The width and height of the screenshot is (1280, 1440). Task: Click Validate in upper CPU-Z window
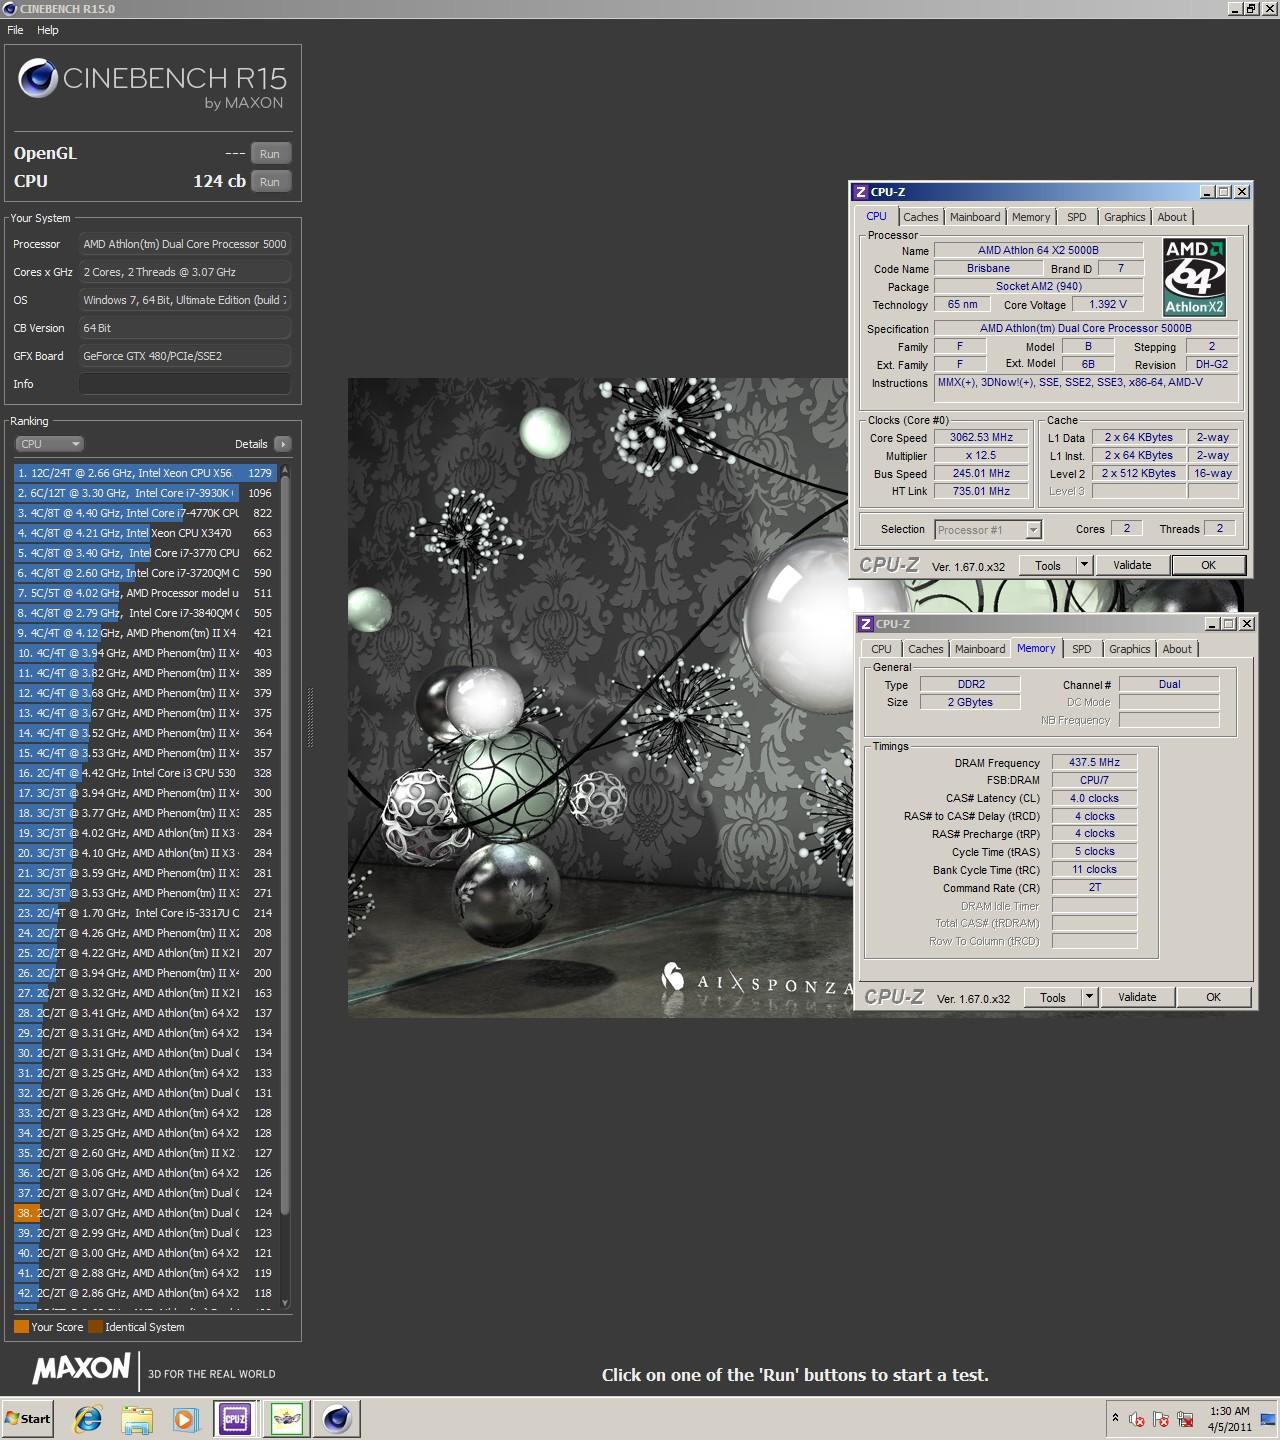coord(1132,565)
